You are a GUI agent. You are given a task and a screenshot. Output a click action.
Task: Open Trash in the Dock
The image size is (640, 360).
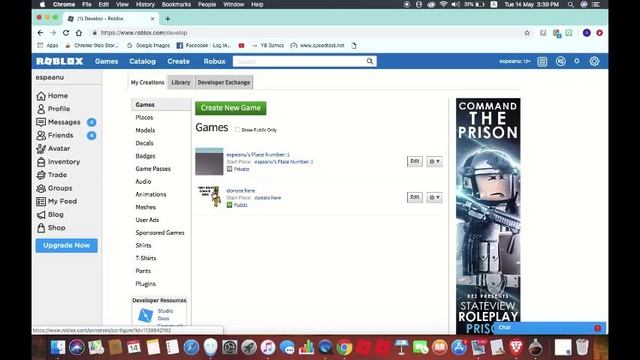click(x=582, y=347)
